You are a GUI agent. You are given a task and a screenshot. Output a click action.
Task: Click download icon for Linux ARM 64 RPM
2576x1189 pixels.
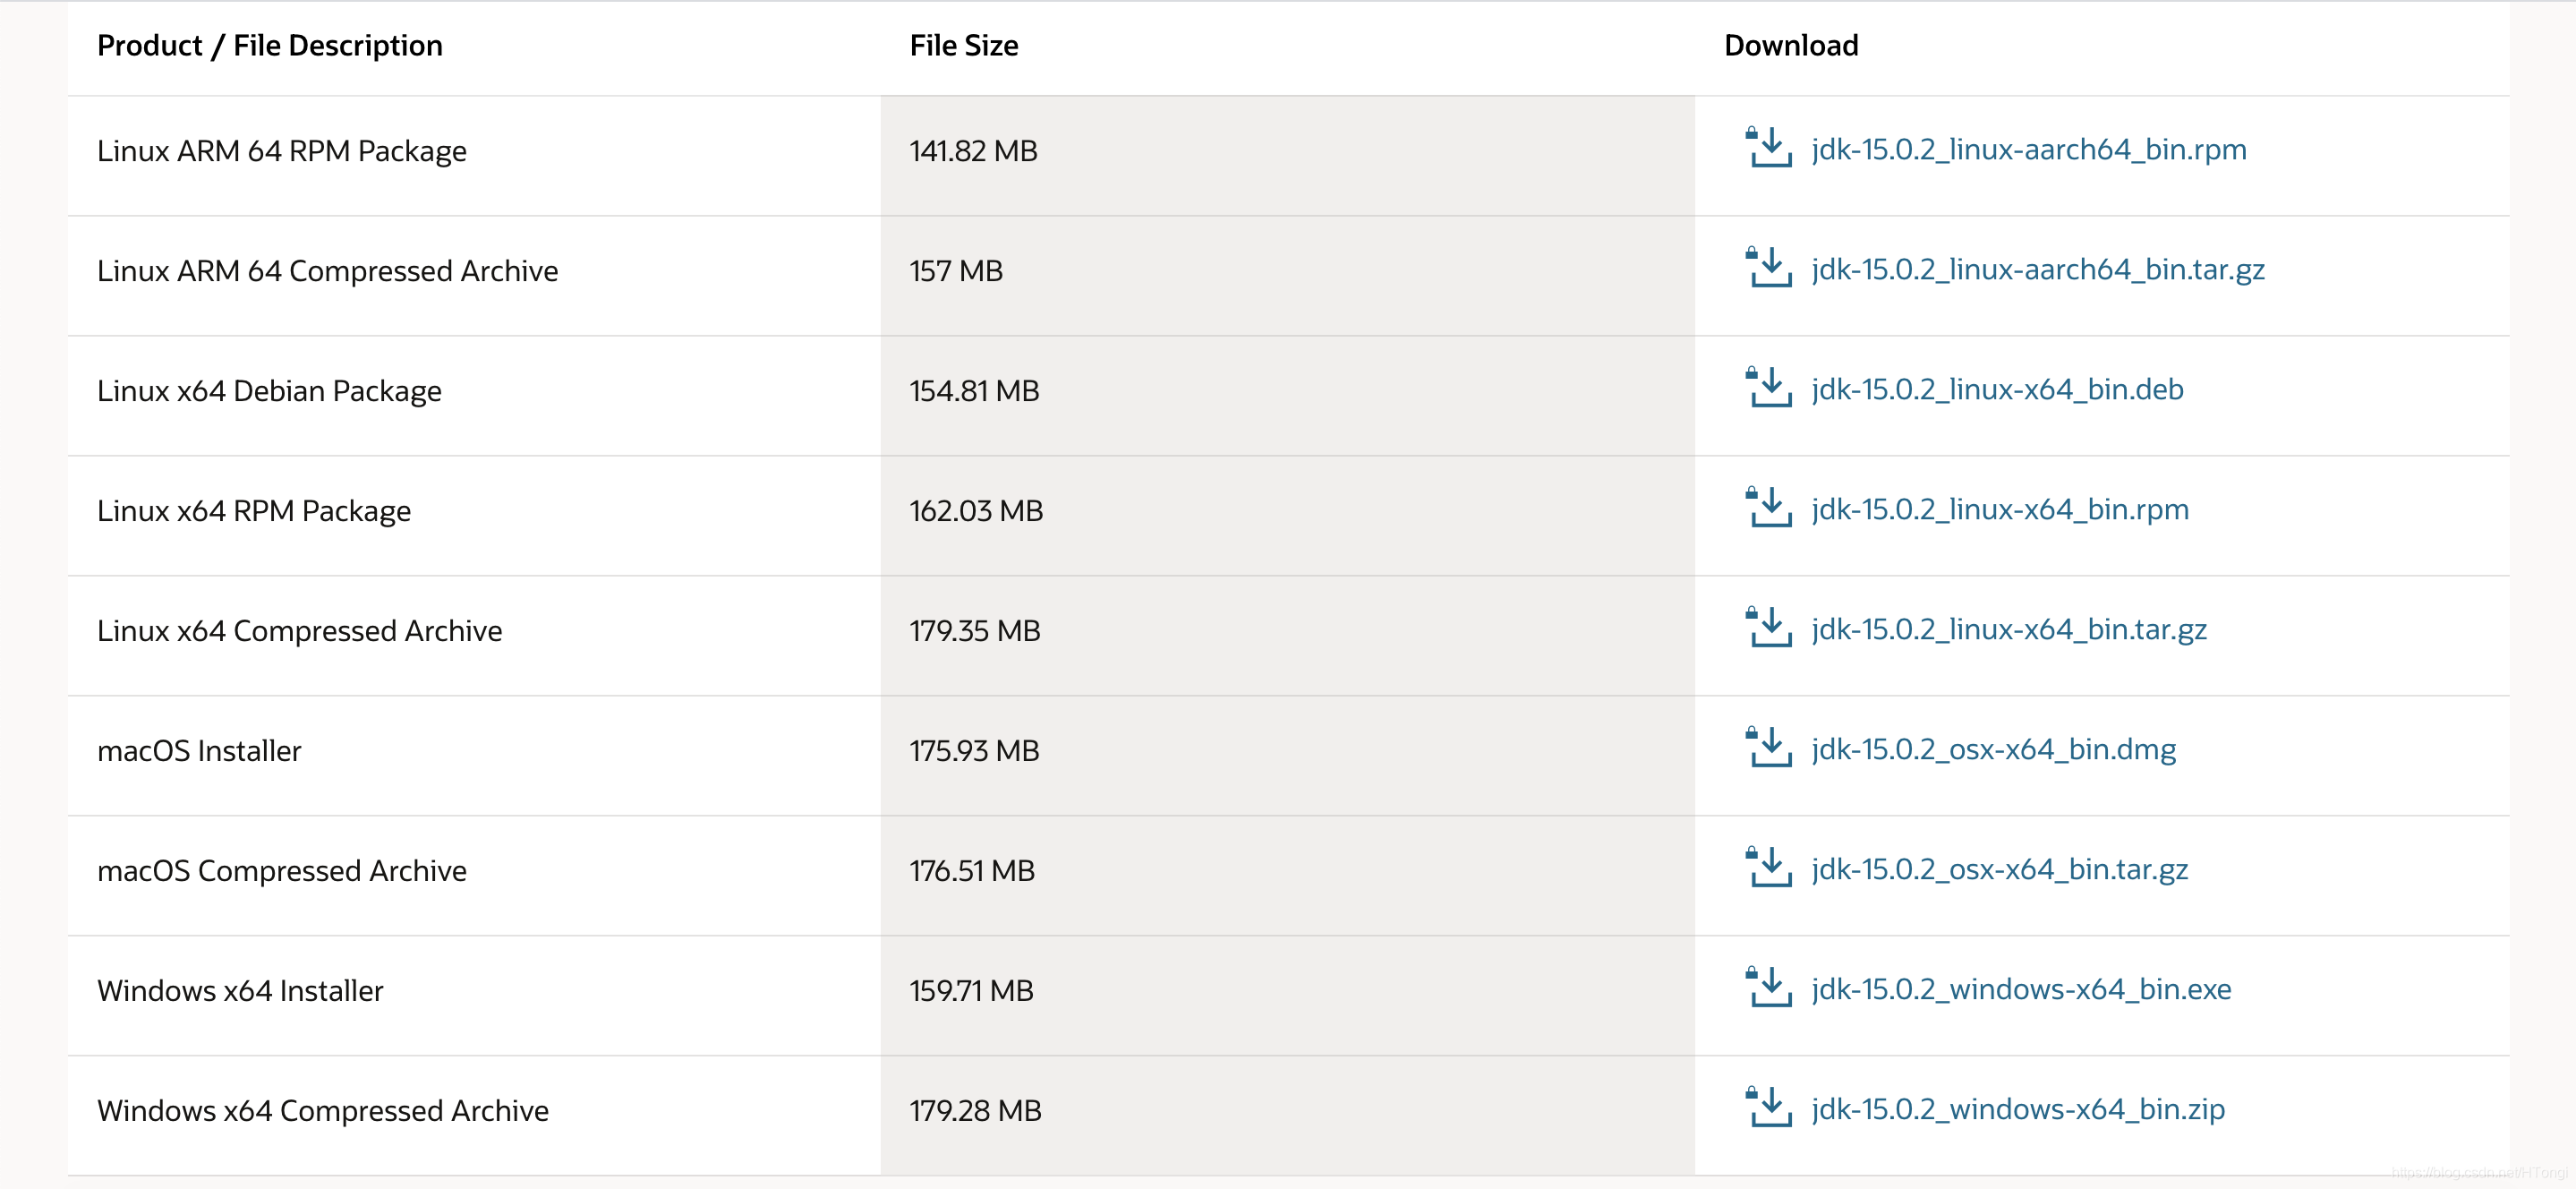coord(1768,148)
